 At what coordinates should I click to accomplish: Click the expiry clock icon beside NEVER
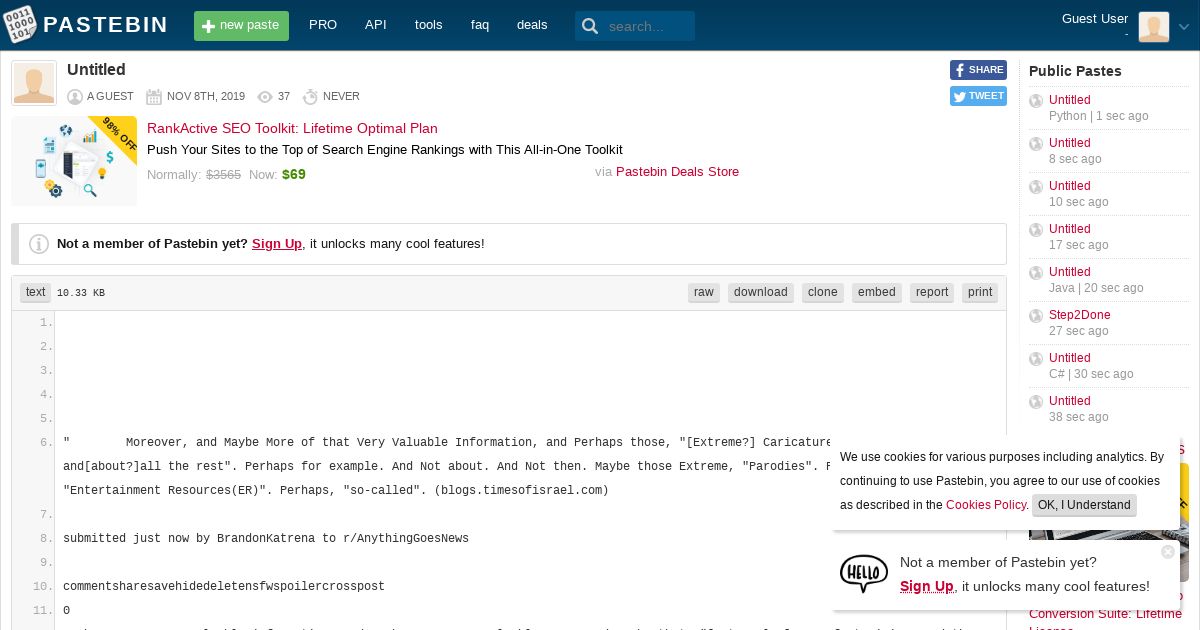310,97
